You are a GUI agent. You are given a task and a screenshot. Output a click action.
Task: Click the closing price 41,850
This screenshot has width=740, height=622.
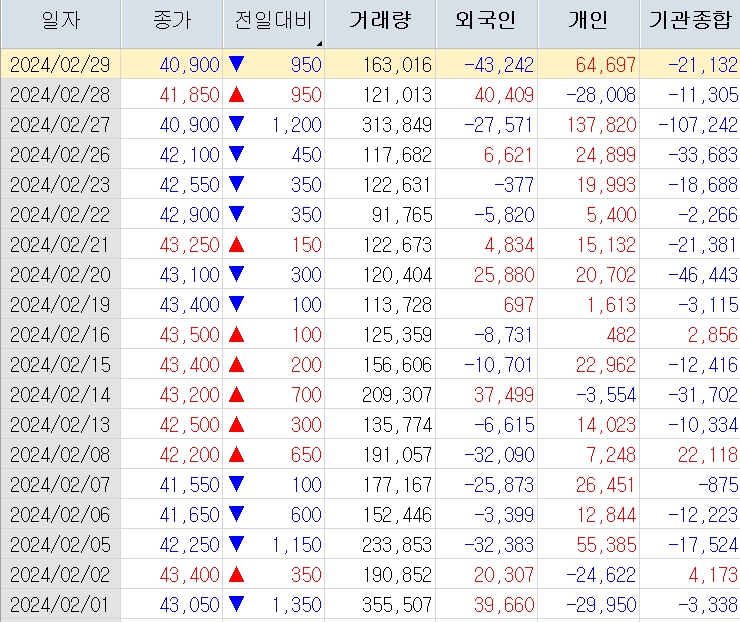[190, 95]
